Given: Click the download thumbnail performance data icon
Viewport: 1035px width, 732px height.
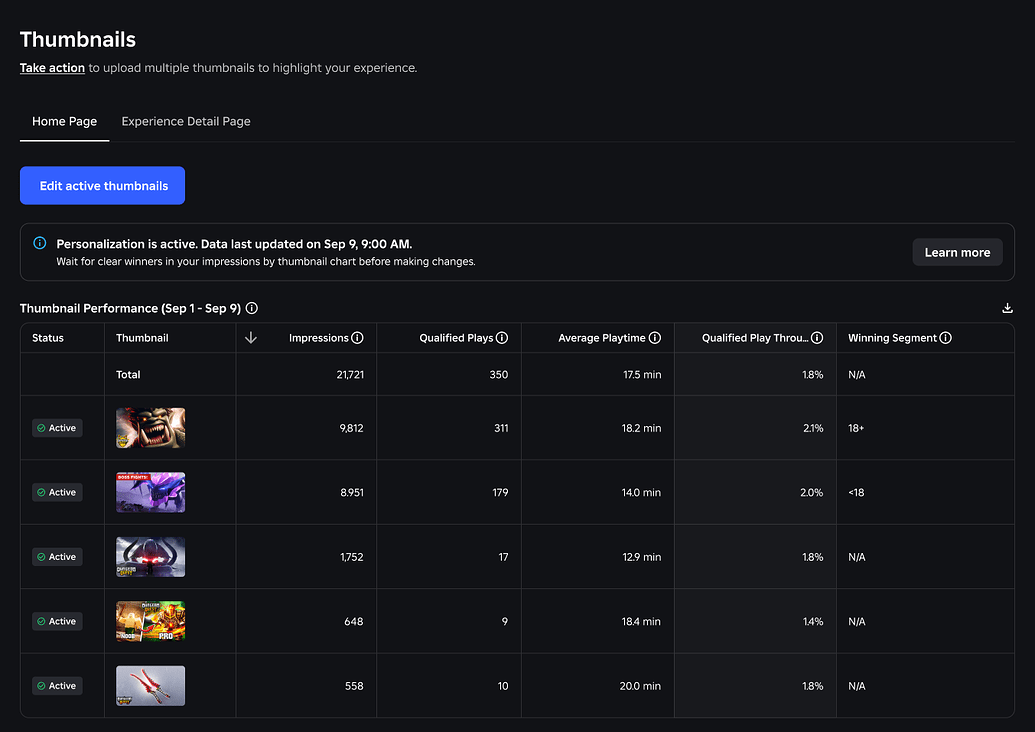Looking at the screenshot, I should point(1007,309).
